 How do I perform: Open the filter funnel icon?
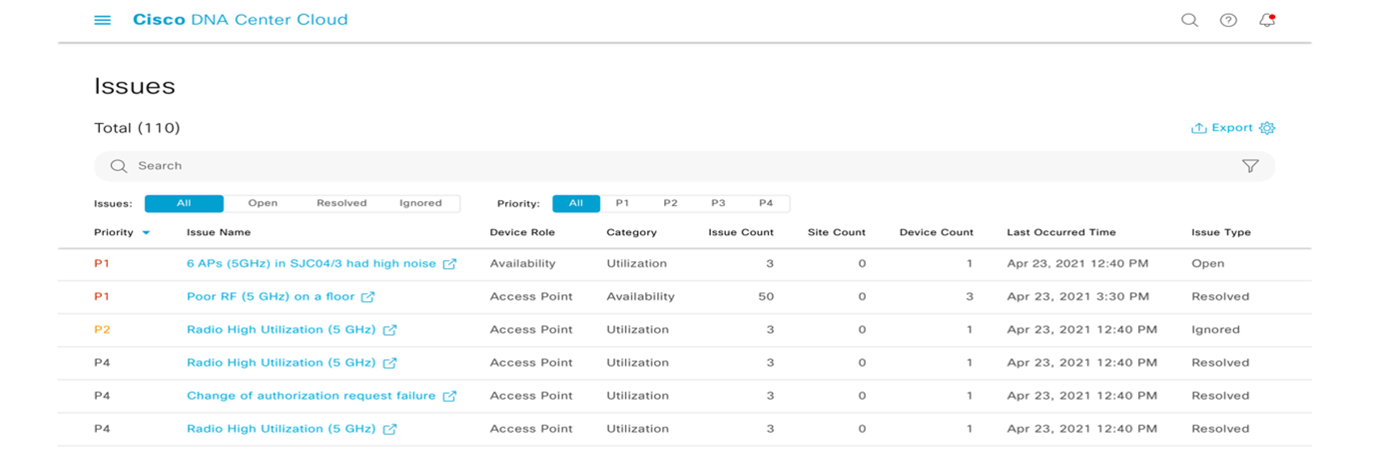1249,166
